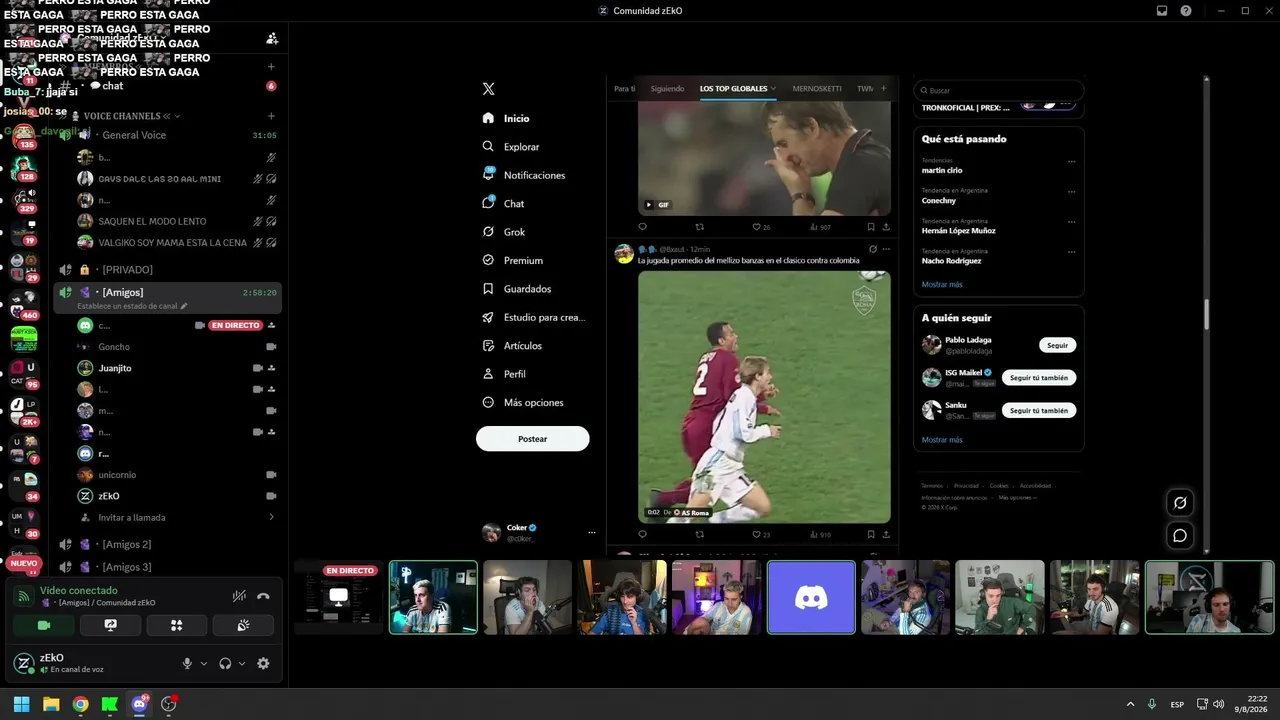This screenshot has height=720, width=1280.
Task: Open the PRIVADO locked voice channel
Action: click(167, 270)
